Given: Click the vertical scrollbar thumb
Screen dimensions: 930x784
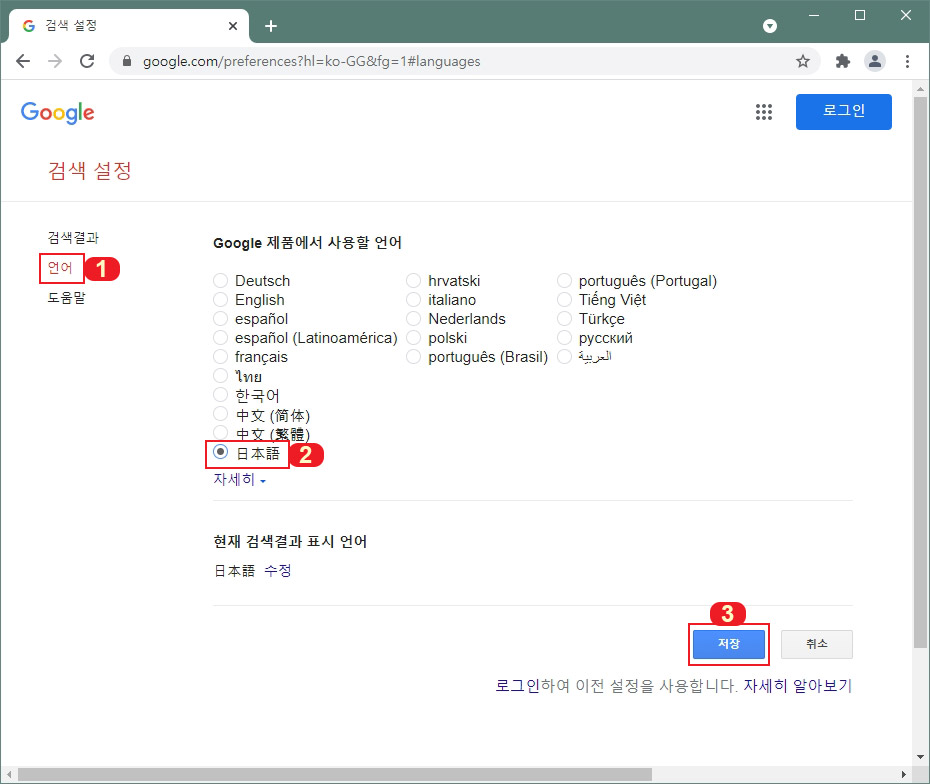Looking at the screenshot, I should [920, 371].
